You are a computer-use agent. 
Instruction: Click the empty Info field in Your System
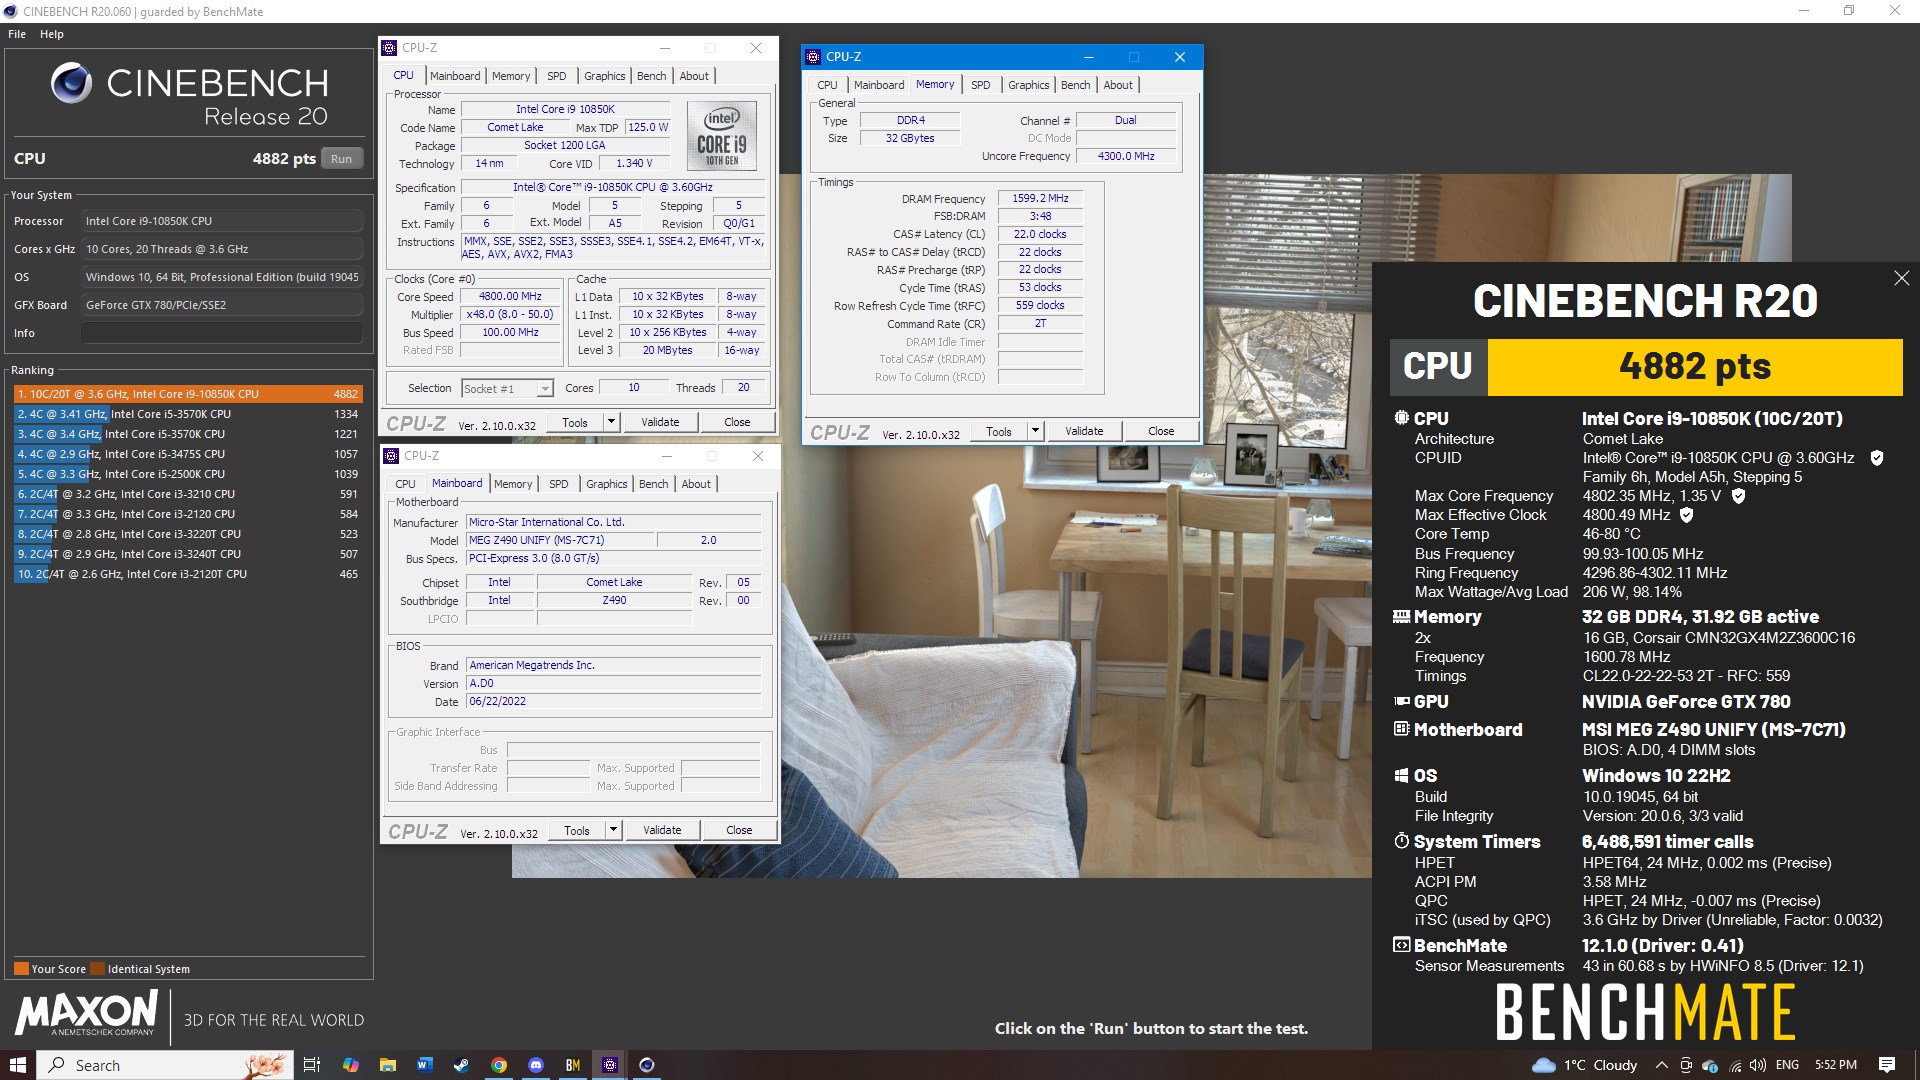pos(222,333)
